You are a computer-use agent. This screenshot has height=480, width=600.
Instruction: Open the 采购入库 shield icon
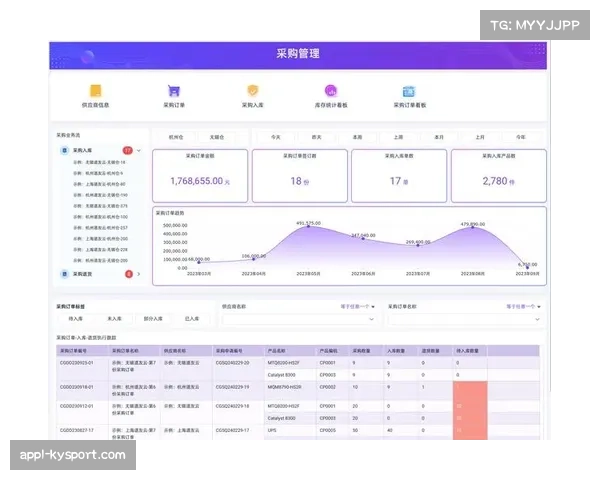tap(253, 91)
